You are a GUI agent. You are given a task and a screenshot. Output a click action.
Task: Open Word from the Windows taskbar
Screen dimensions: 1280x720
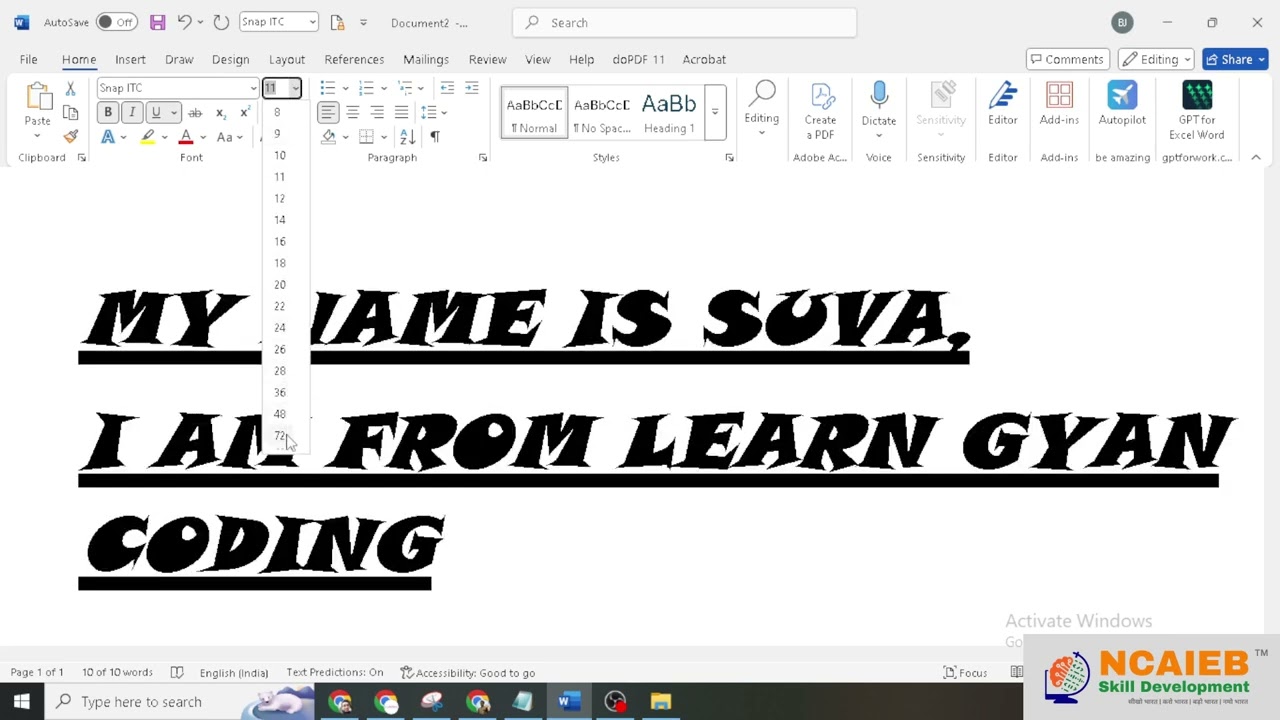pos(568,702)
